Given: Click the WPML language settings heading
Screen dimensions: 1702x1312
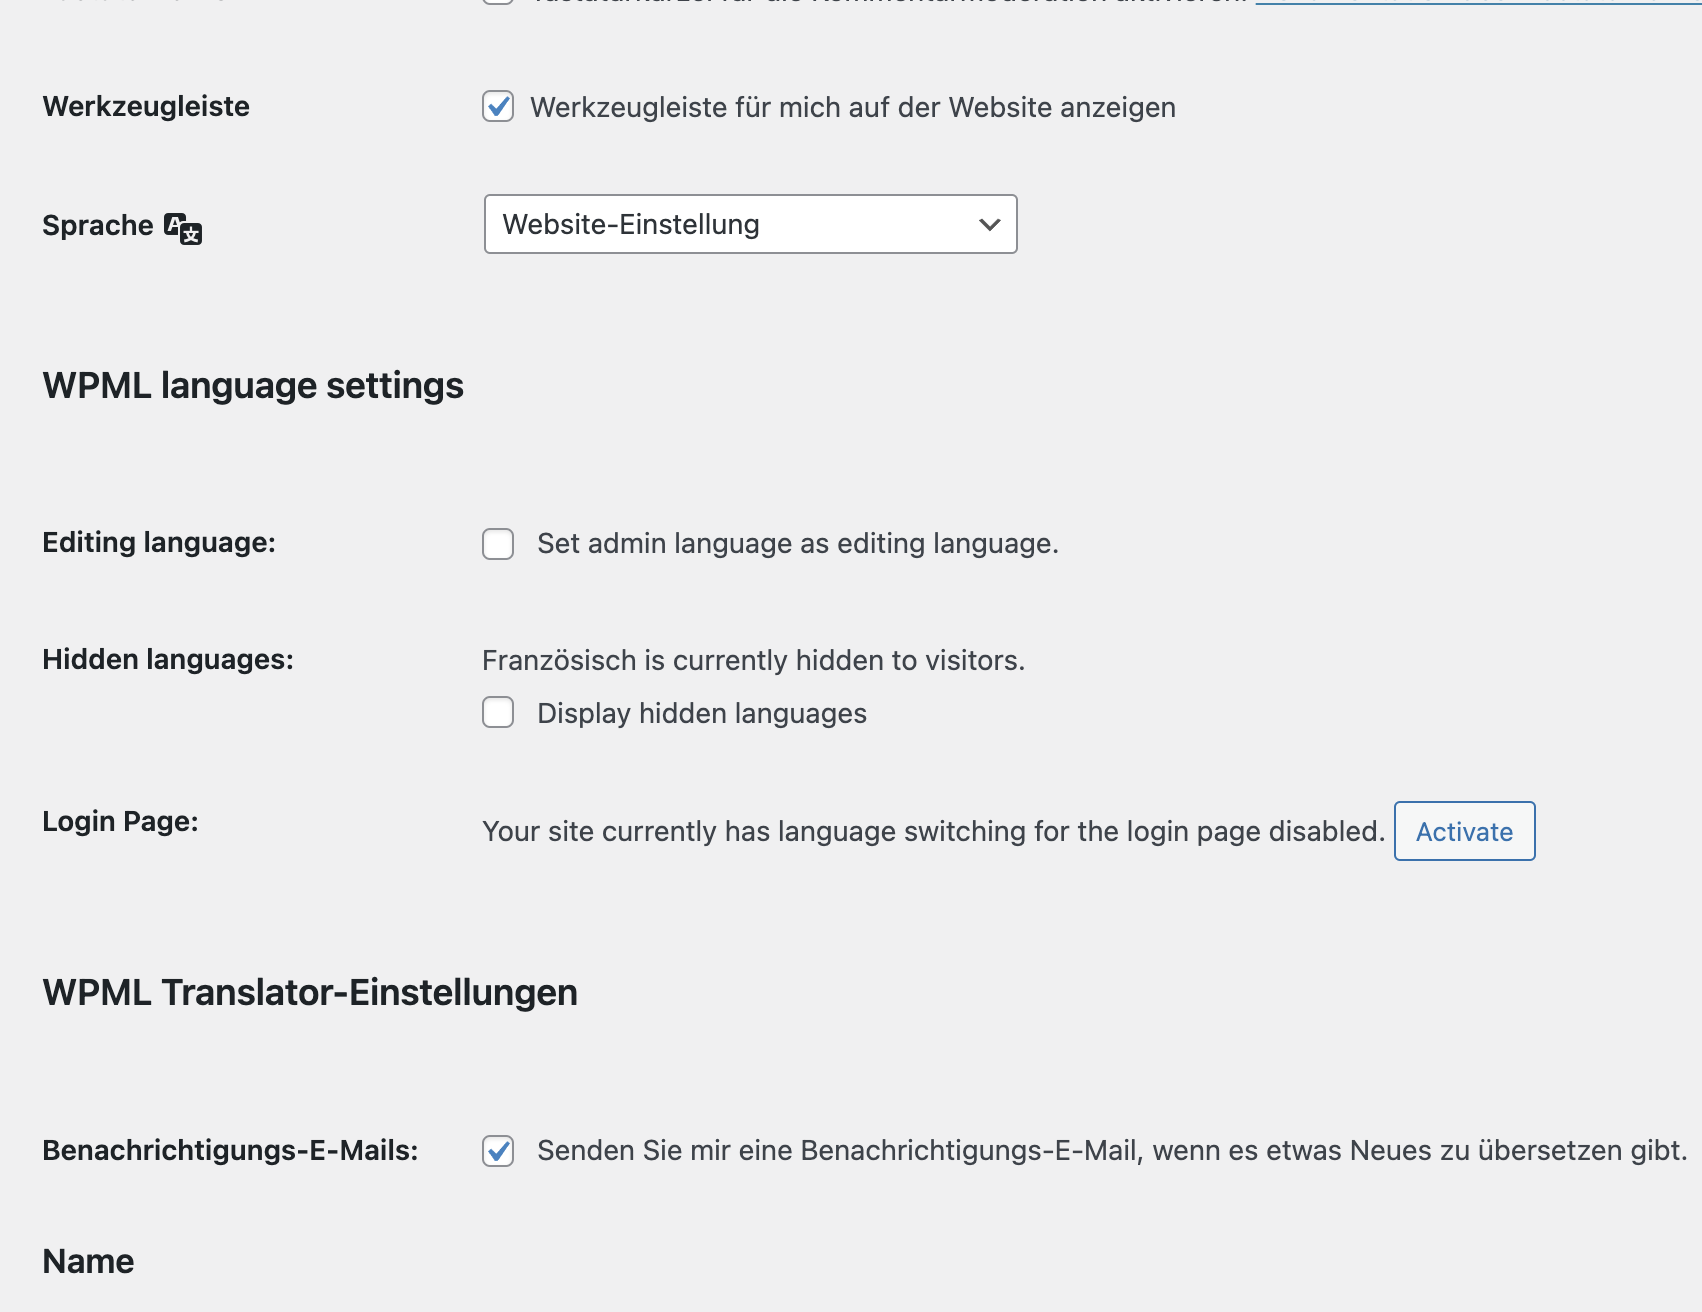Looking at the screenshot, I should click(253, 386).
